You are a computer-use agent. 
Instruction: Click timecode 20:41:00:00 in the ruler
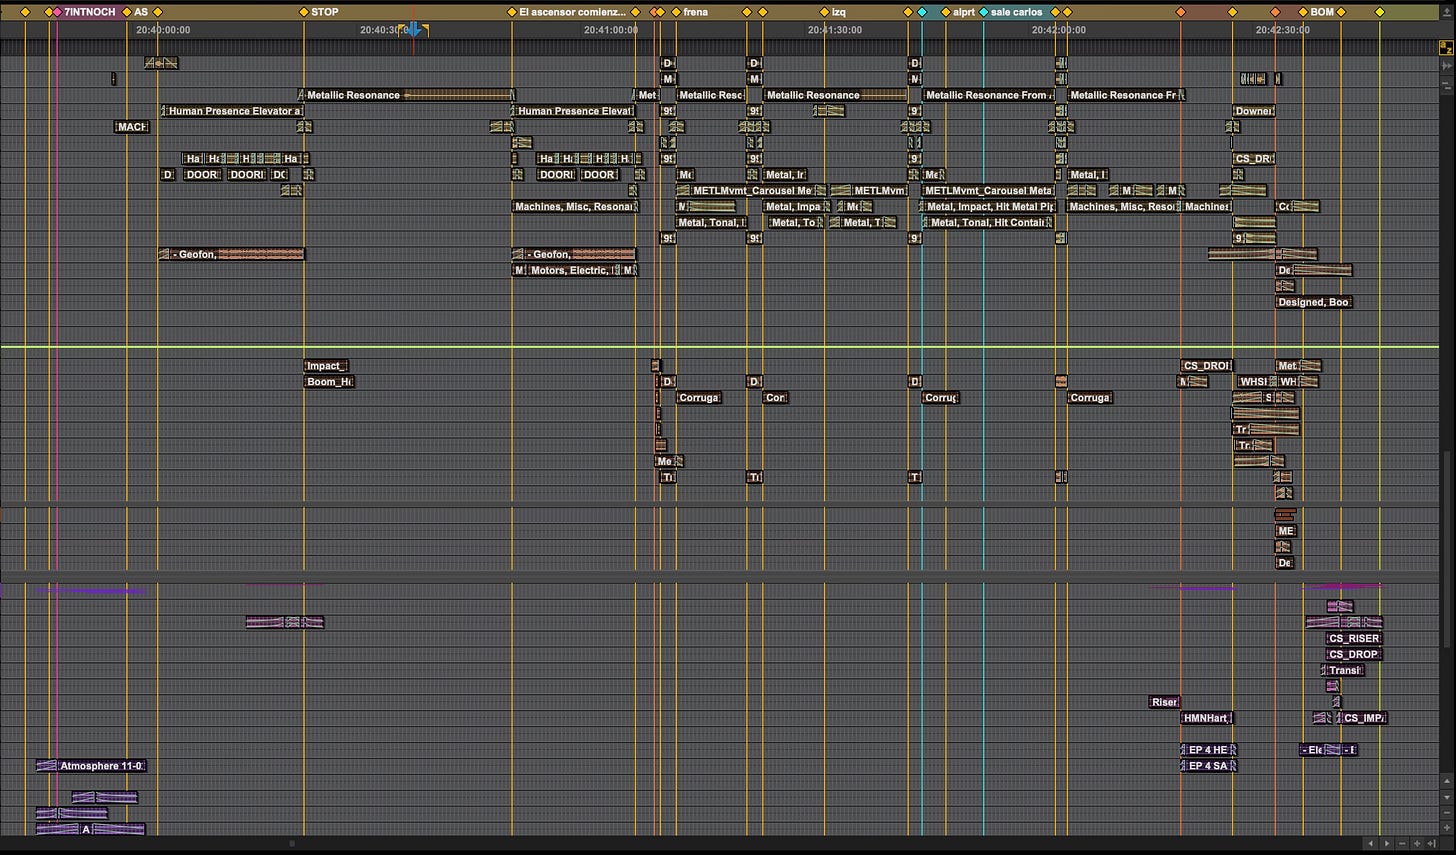click(611, 30)
